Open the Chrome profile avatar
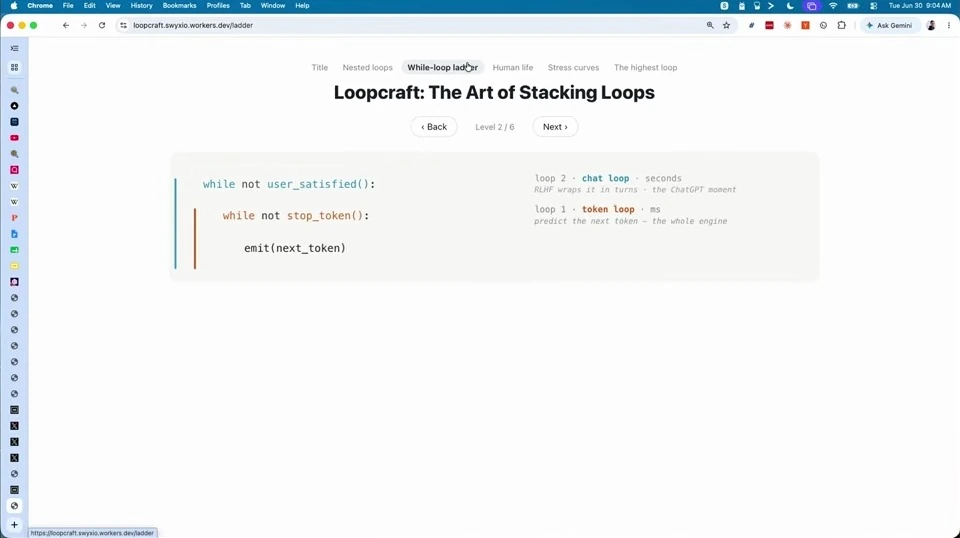 (x=931, y=25)
